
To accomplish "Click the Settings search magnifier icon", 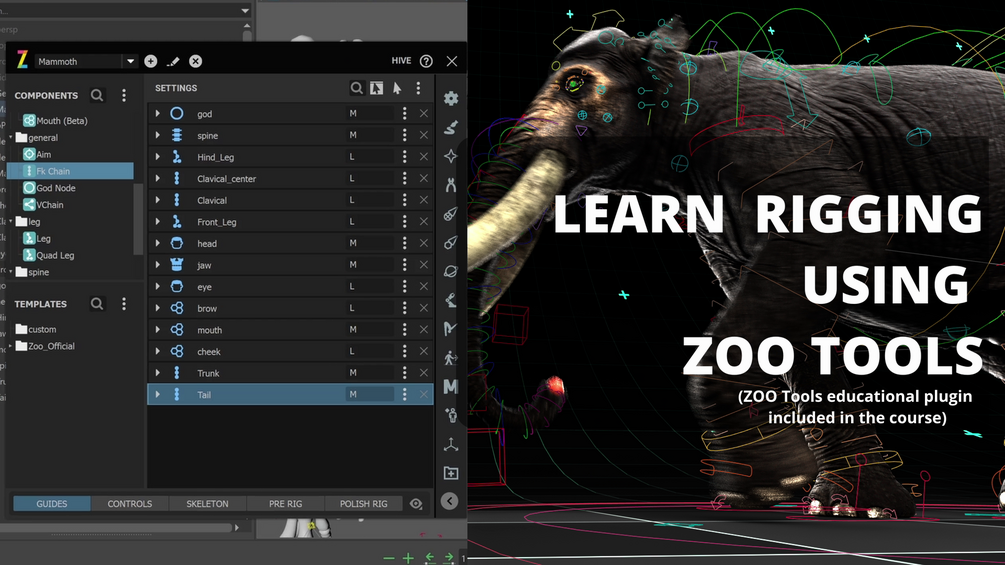I will pos(356,88).
